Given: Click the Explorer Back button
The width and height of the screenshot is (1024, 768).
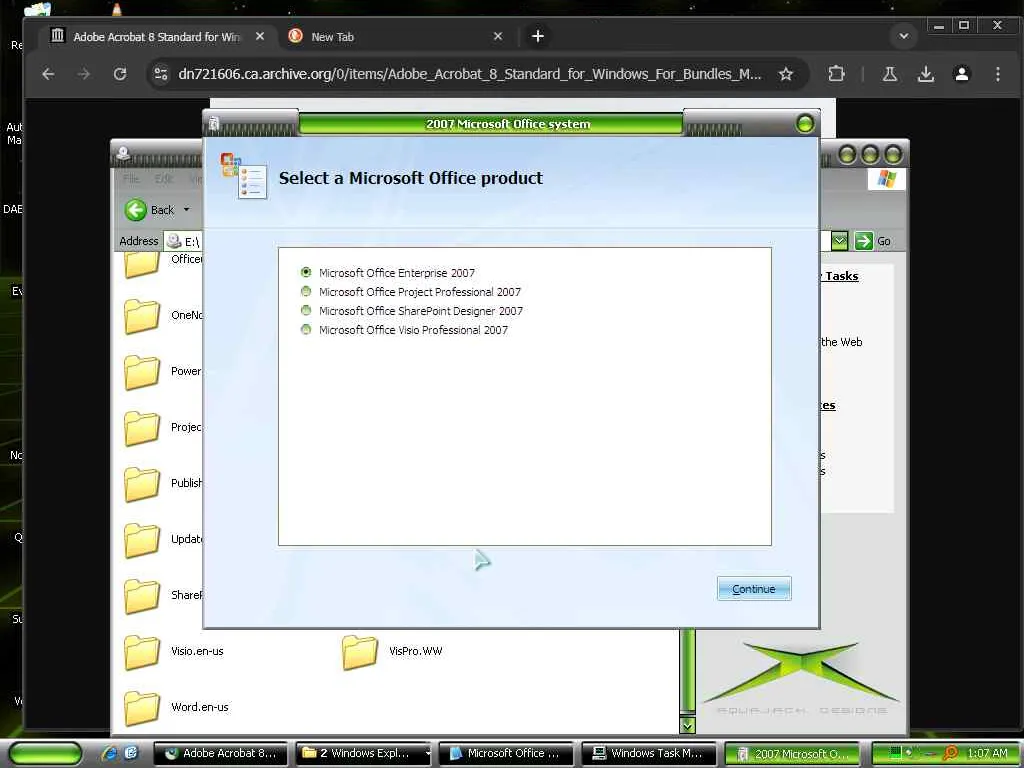Looking at the screenshot, I should tap(150, 210).
